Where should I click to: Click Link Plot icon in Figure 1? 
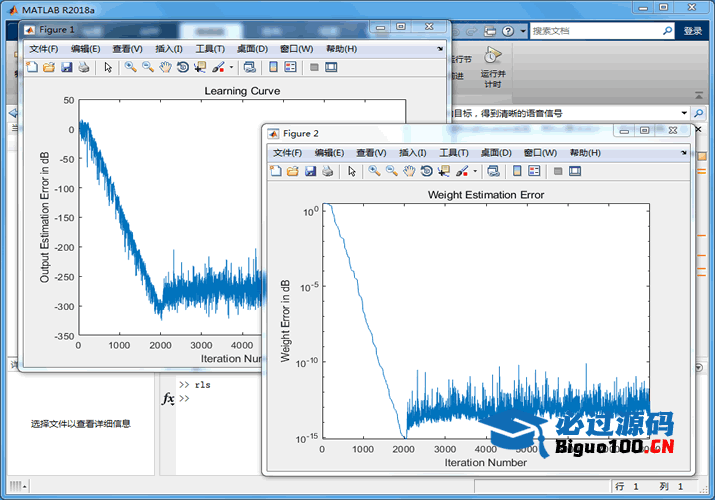click(249, 67)
